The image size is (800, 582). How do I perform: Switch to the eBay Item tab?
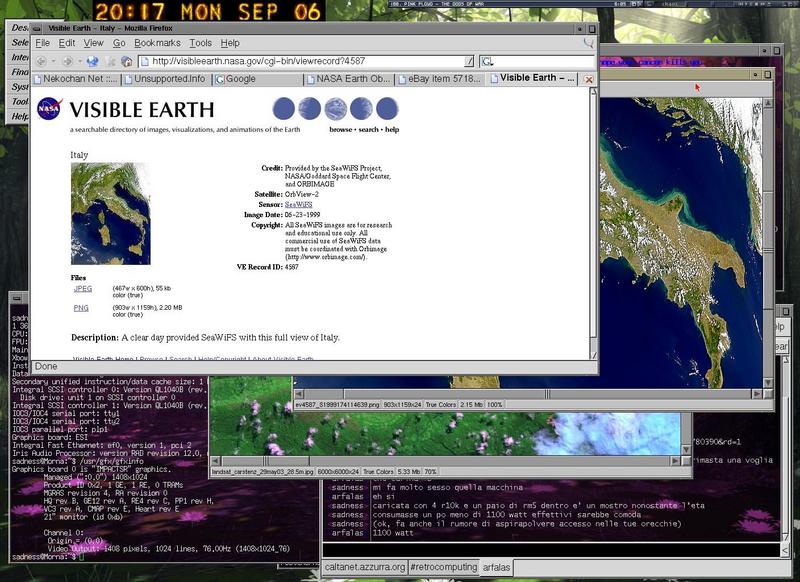440,79
